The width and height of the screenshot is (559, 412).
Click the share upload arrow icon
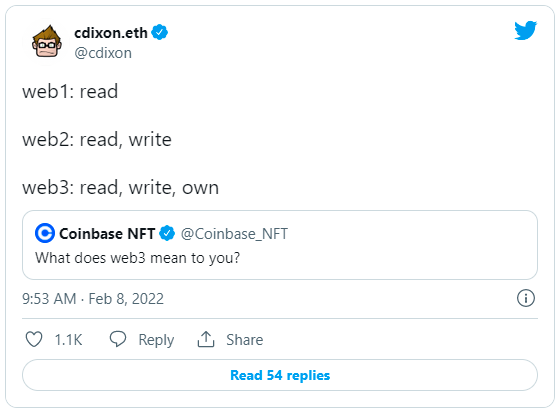pos(206,339)
